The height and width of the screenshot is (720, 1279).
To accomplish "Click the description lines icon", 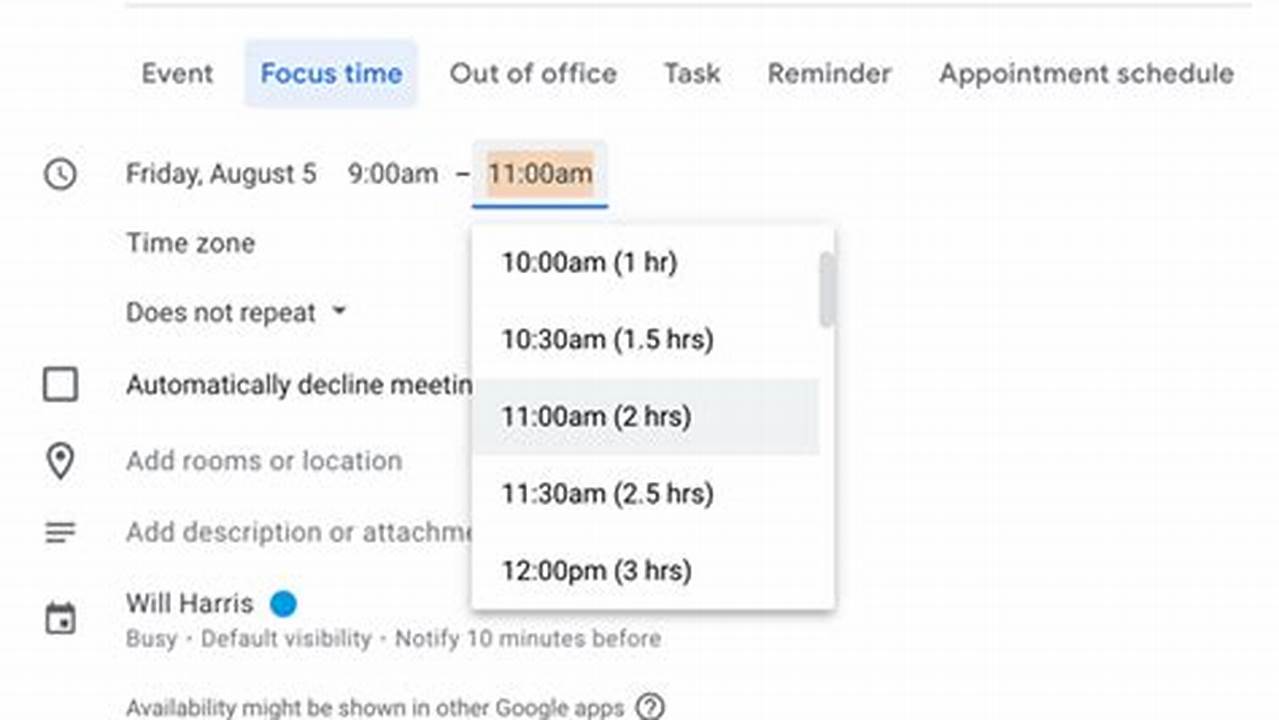I will point(60,532).
